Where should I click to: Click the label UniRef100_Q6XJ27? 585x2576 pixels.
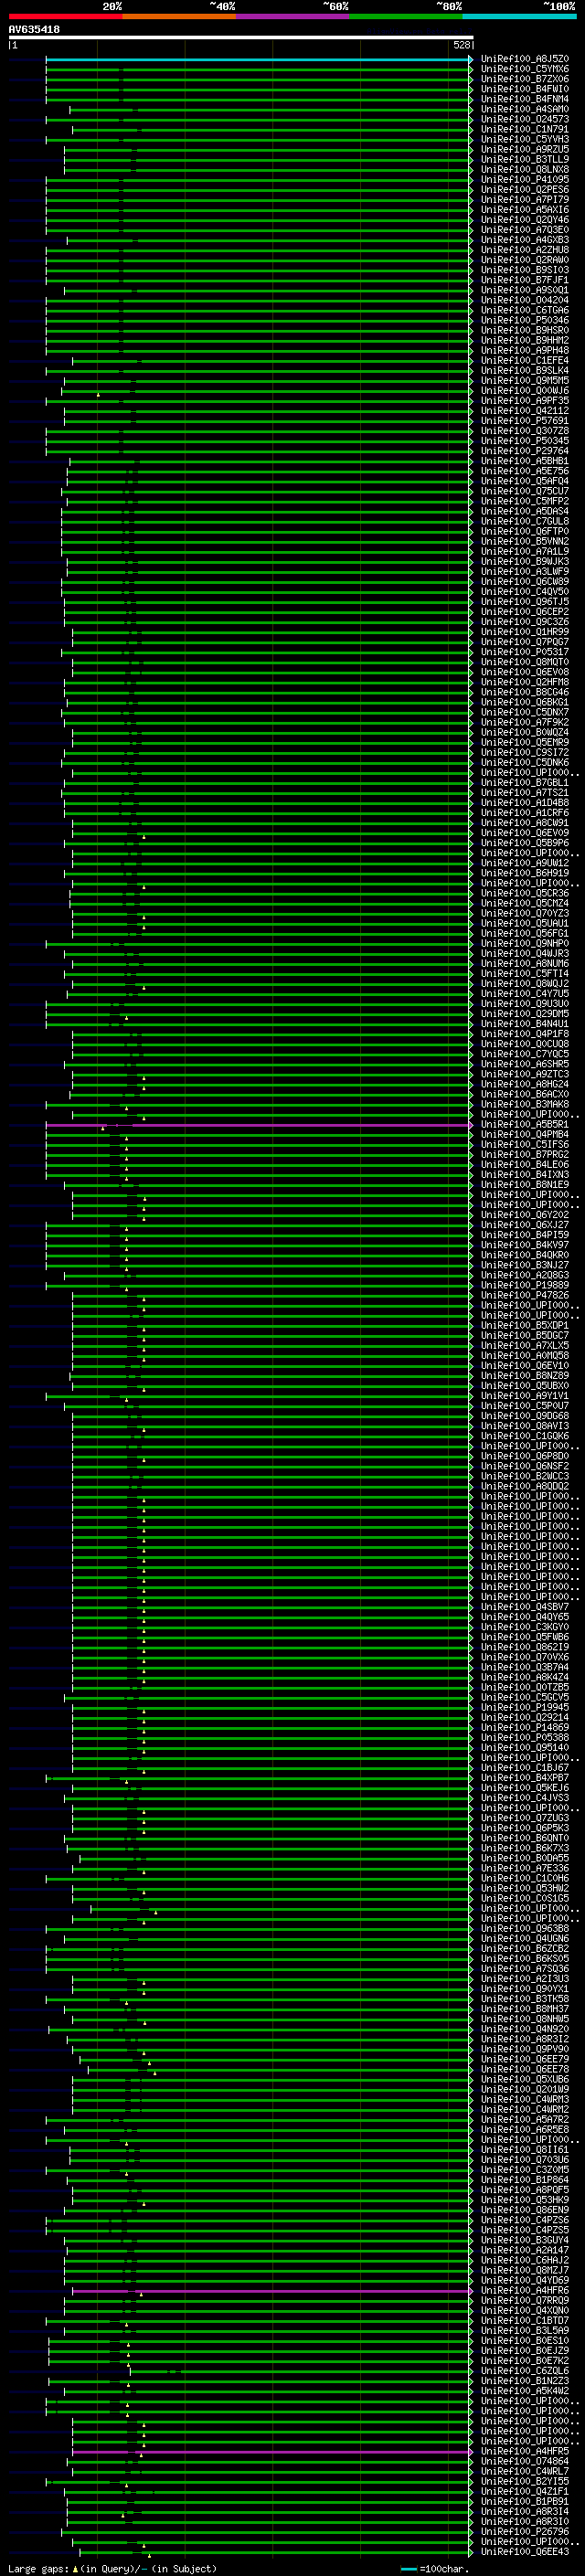click(x=525, y=1225)
